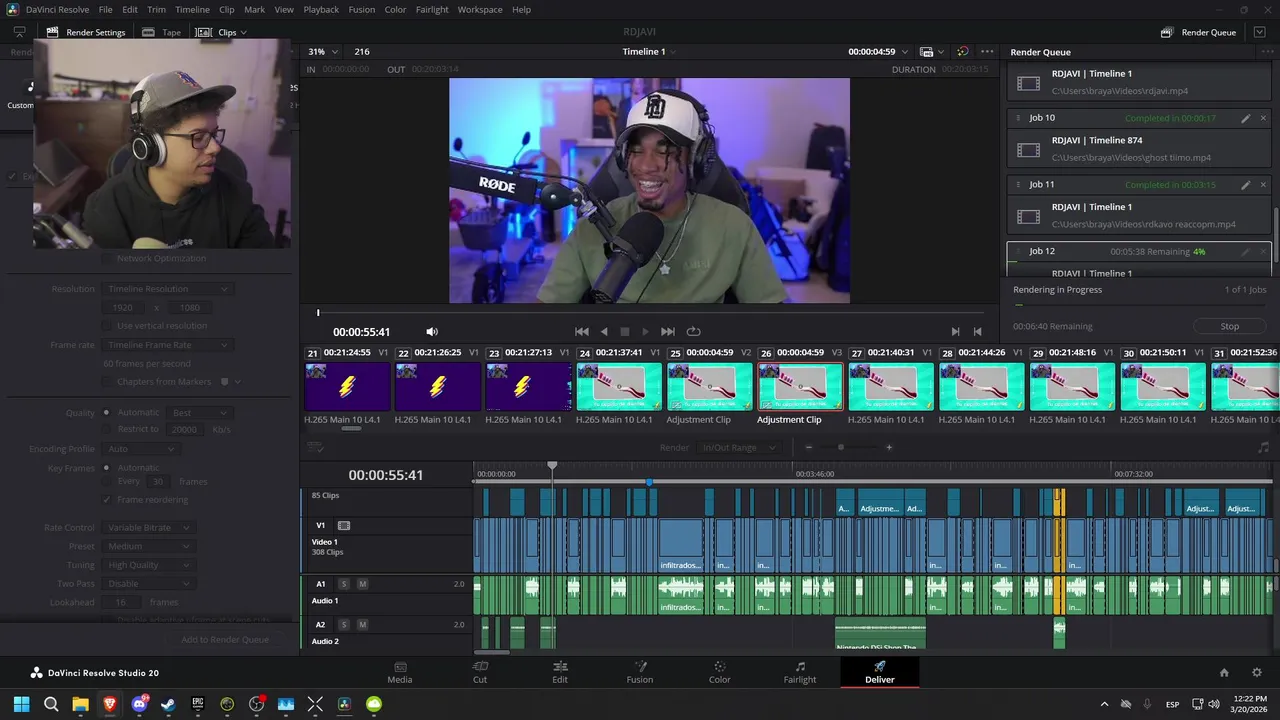Open the Fusion menu
This screenshot has width=1280, height=720.
(x=362, y=9)
